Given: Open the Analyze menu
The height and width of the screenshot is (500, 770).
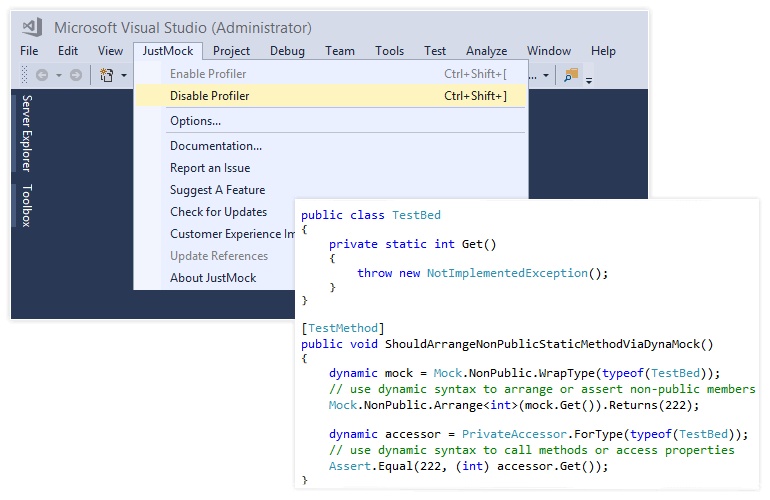Looking at the screenshot, I should [486, 51].
